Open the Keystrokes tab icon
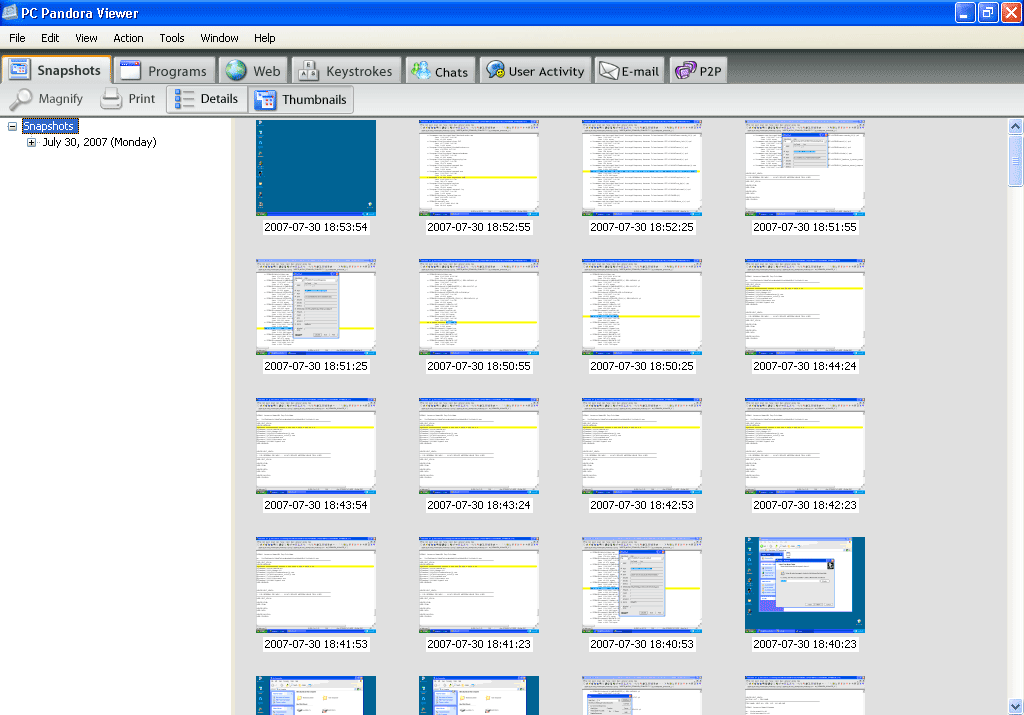1024x715 pixels. click(x=308, y=71)
